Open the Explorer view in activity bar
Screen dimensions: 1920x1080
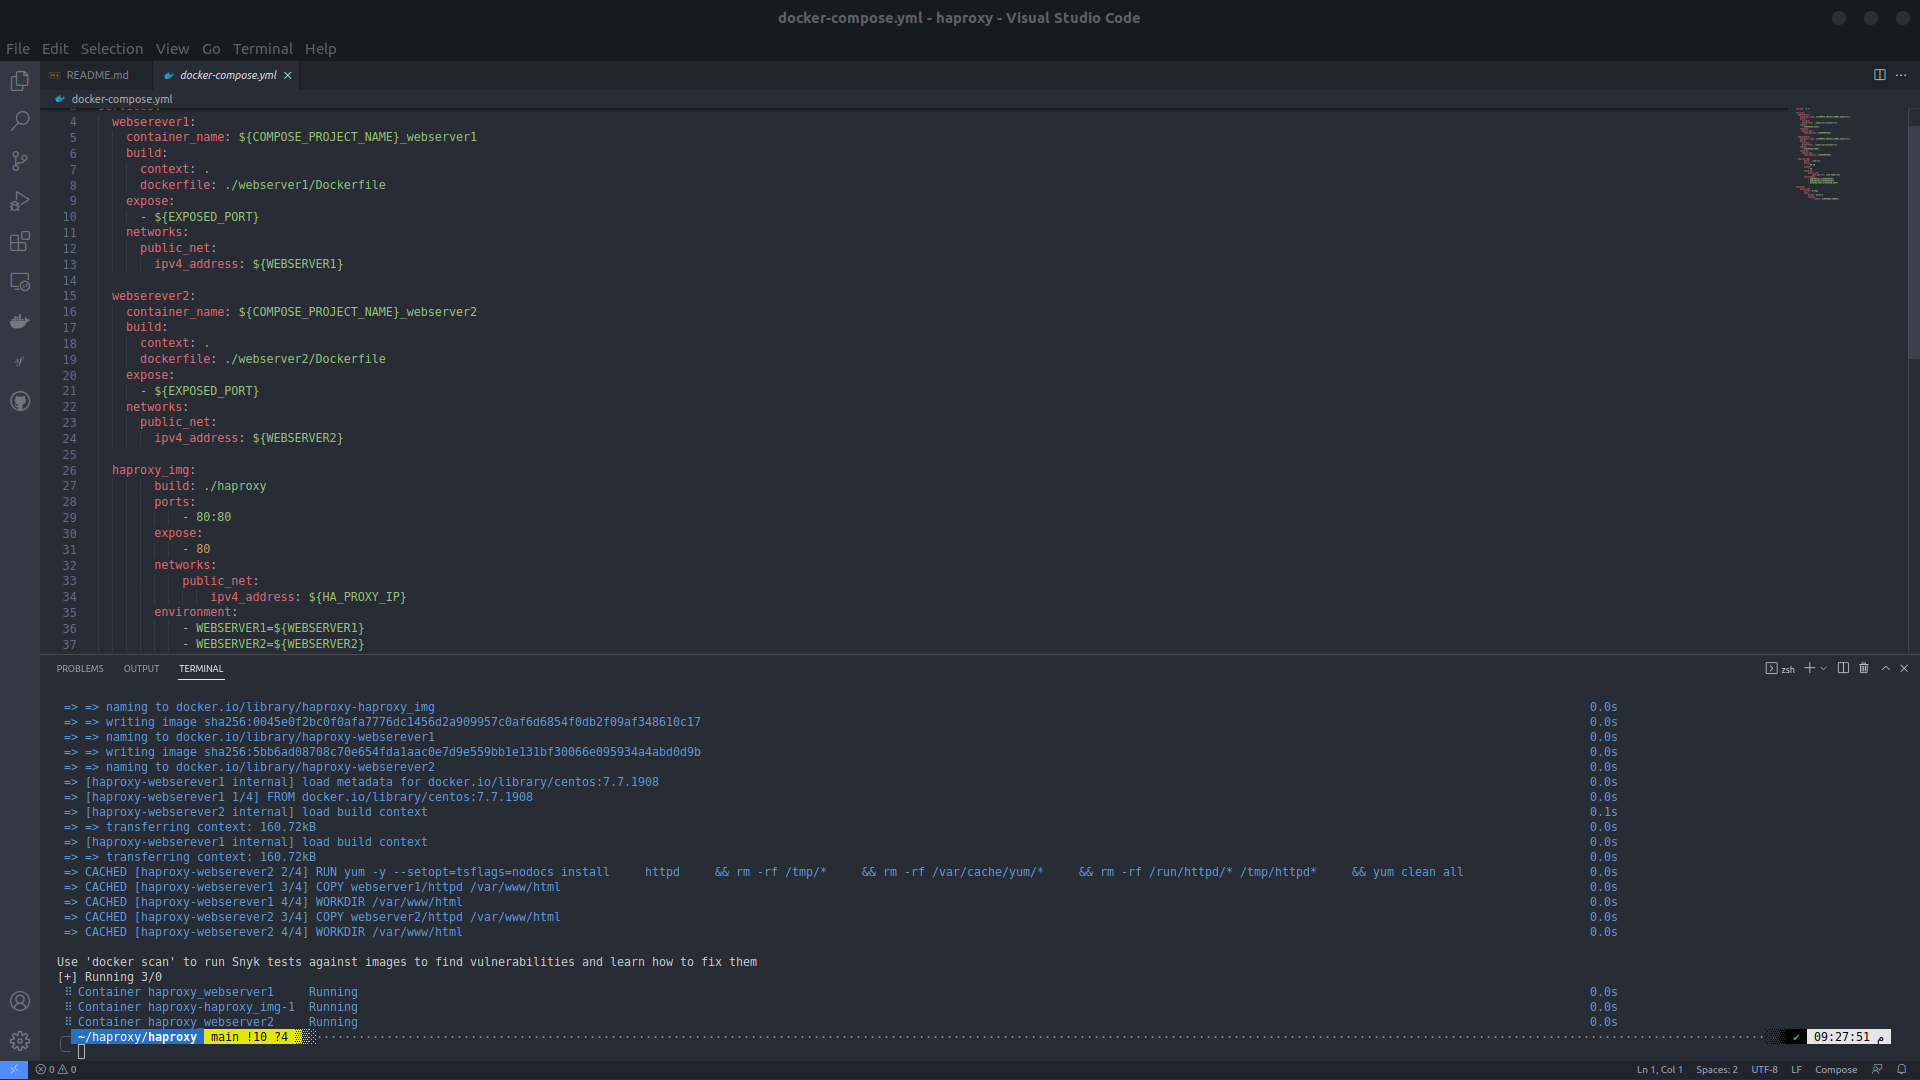point(20,81)
